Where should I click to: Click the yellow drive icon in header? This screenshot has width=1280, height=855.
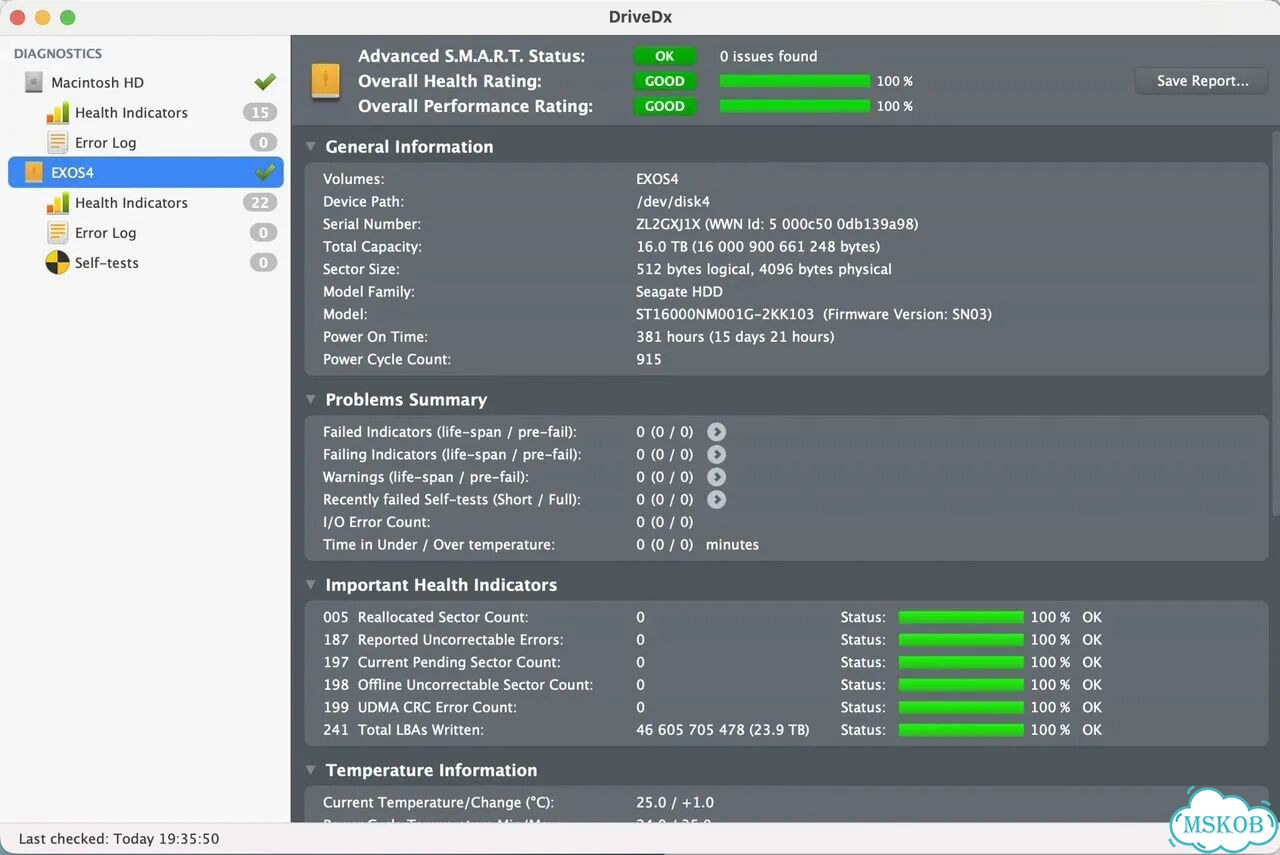[x=326, y=81]
